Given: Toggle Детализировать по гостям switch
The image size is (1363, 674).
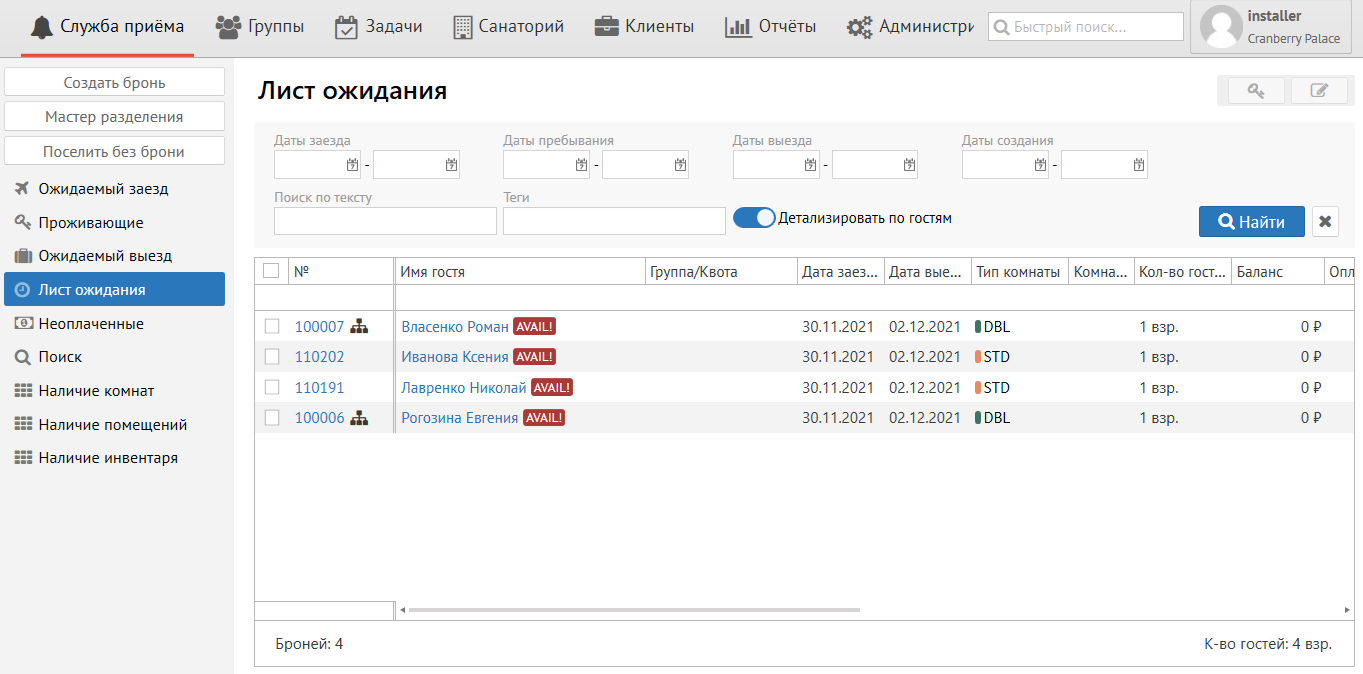Looking at the screenshot, I should click(754, 218).
